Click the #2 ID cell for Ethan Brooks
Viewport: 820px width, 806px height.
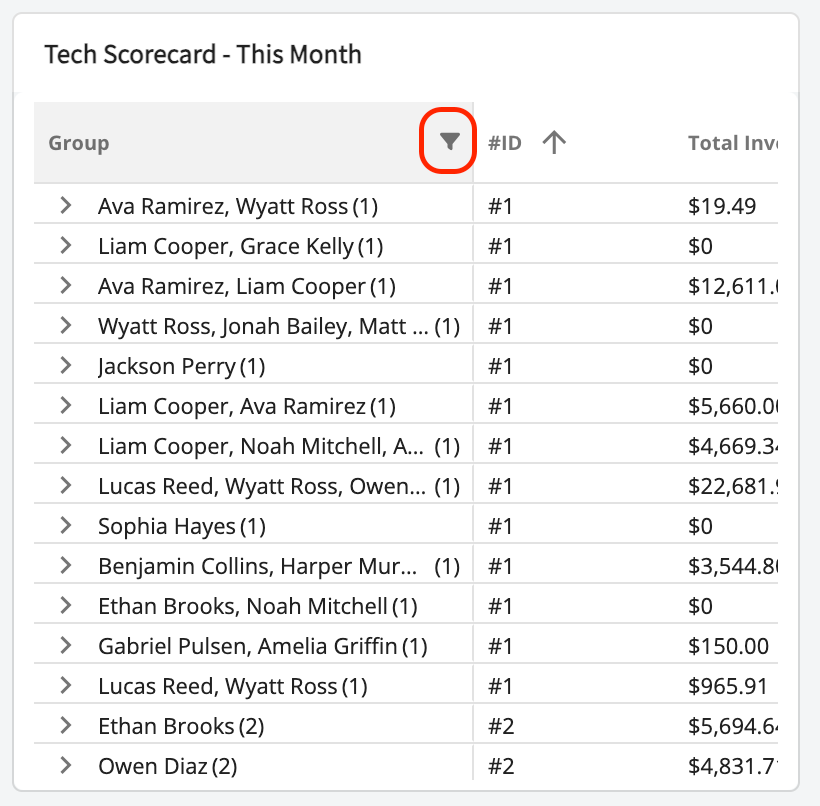(x=501, y=726)
